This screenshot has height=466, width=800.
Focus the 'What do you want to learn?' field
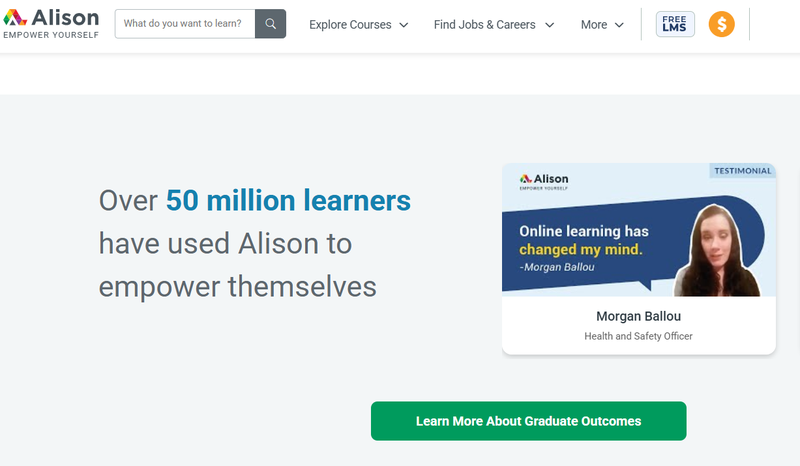[185, 23]
